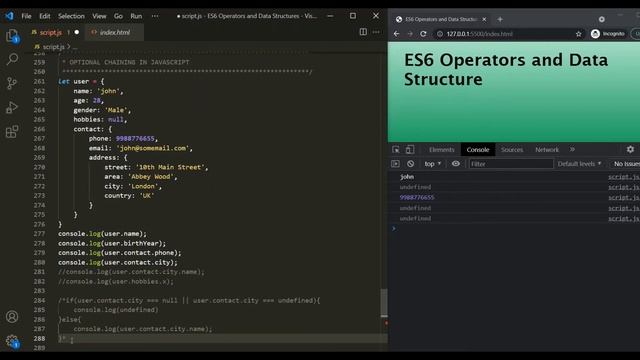This screenshot has height=360, width=640.
Task: Create a live expression with eye icon
Action: 456,164
